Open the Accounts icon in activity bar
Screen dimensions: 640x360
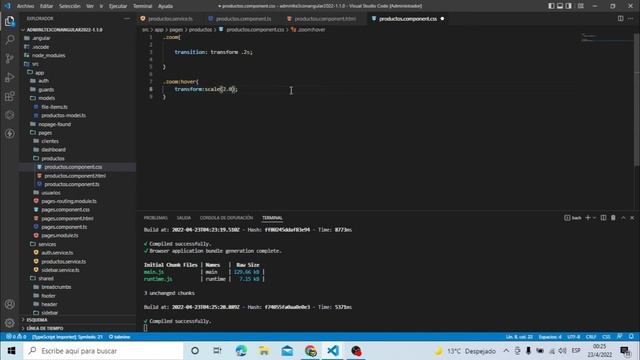9,304
